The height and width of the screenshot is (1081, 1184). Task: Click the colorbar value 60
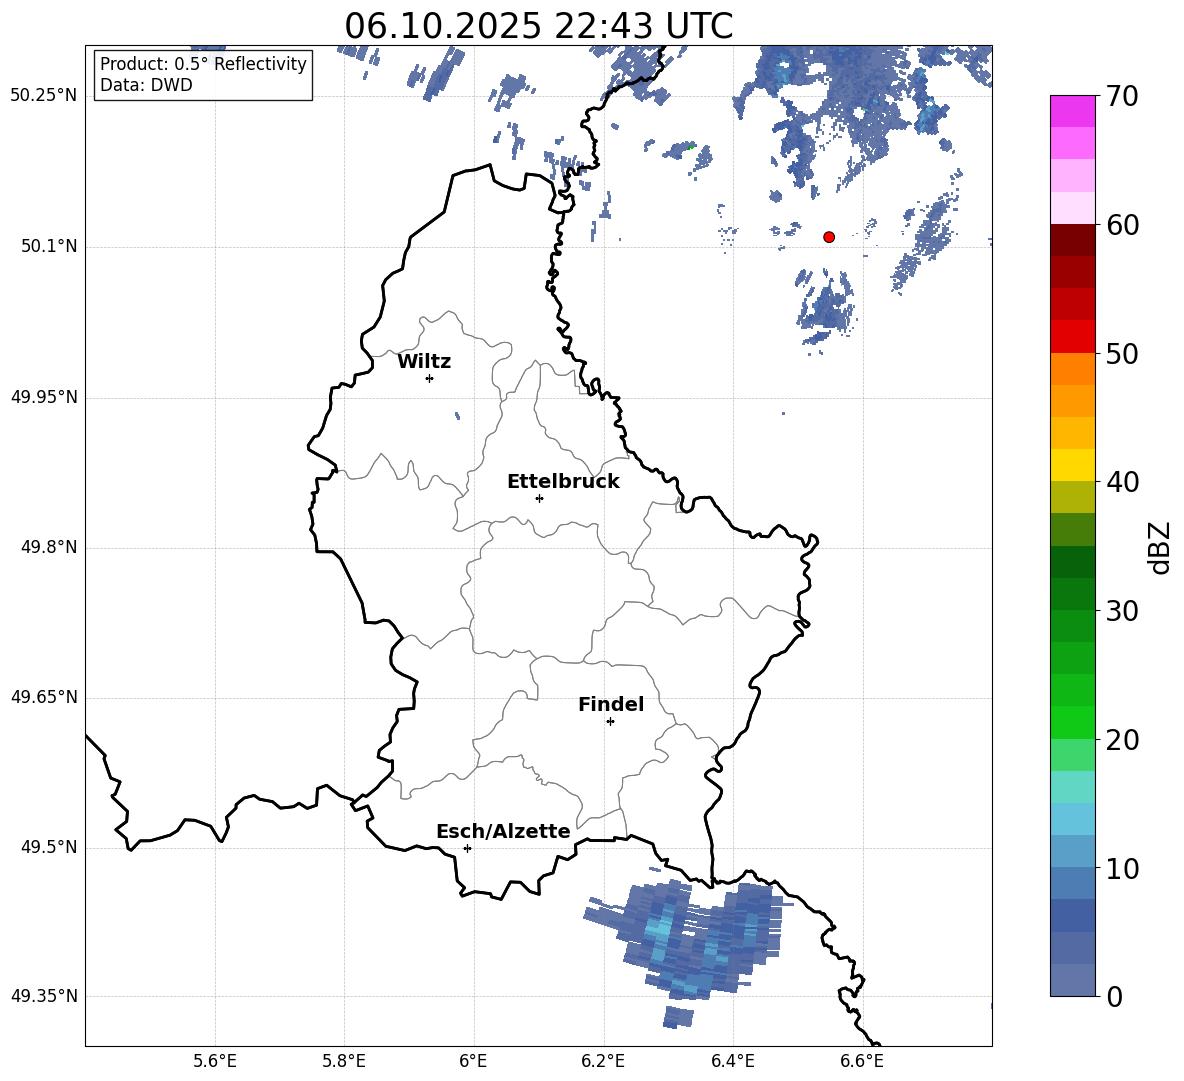[x=1122, y=225]
